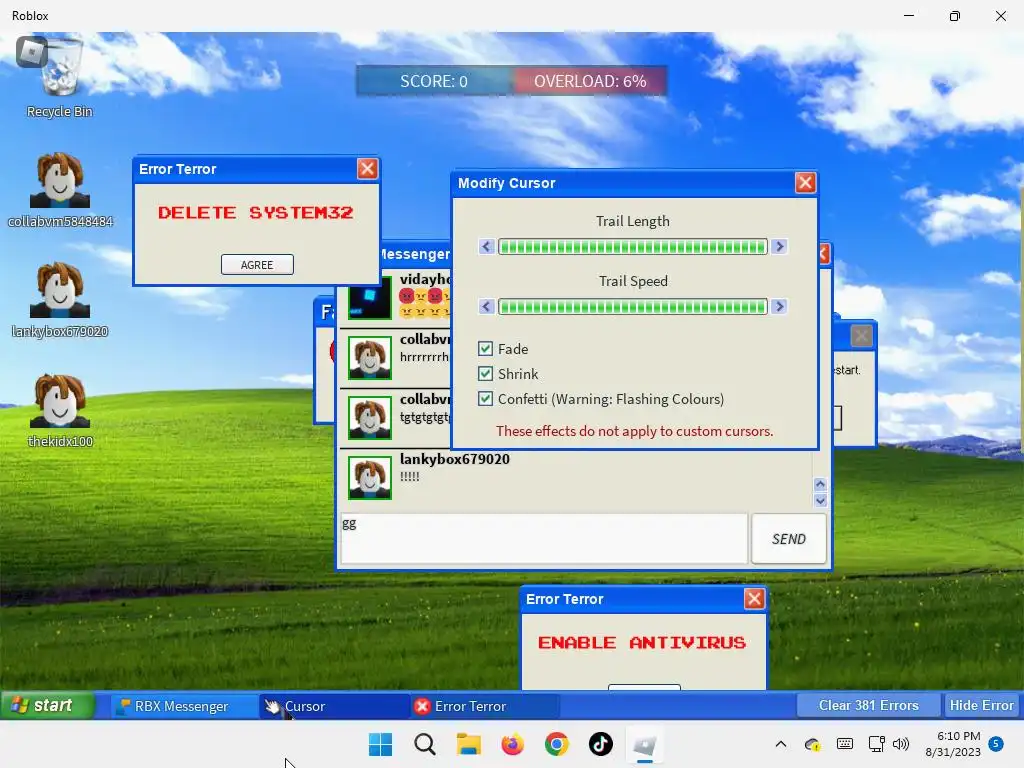This screenshot has height=768, width=1024.
Task: Click the SCORE: 0 indicator
Action: coord(434,81)
